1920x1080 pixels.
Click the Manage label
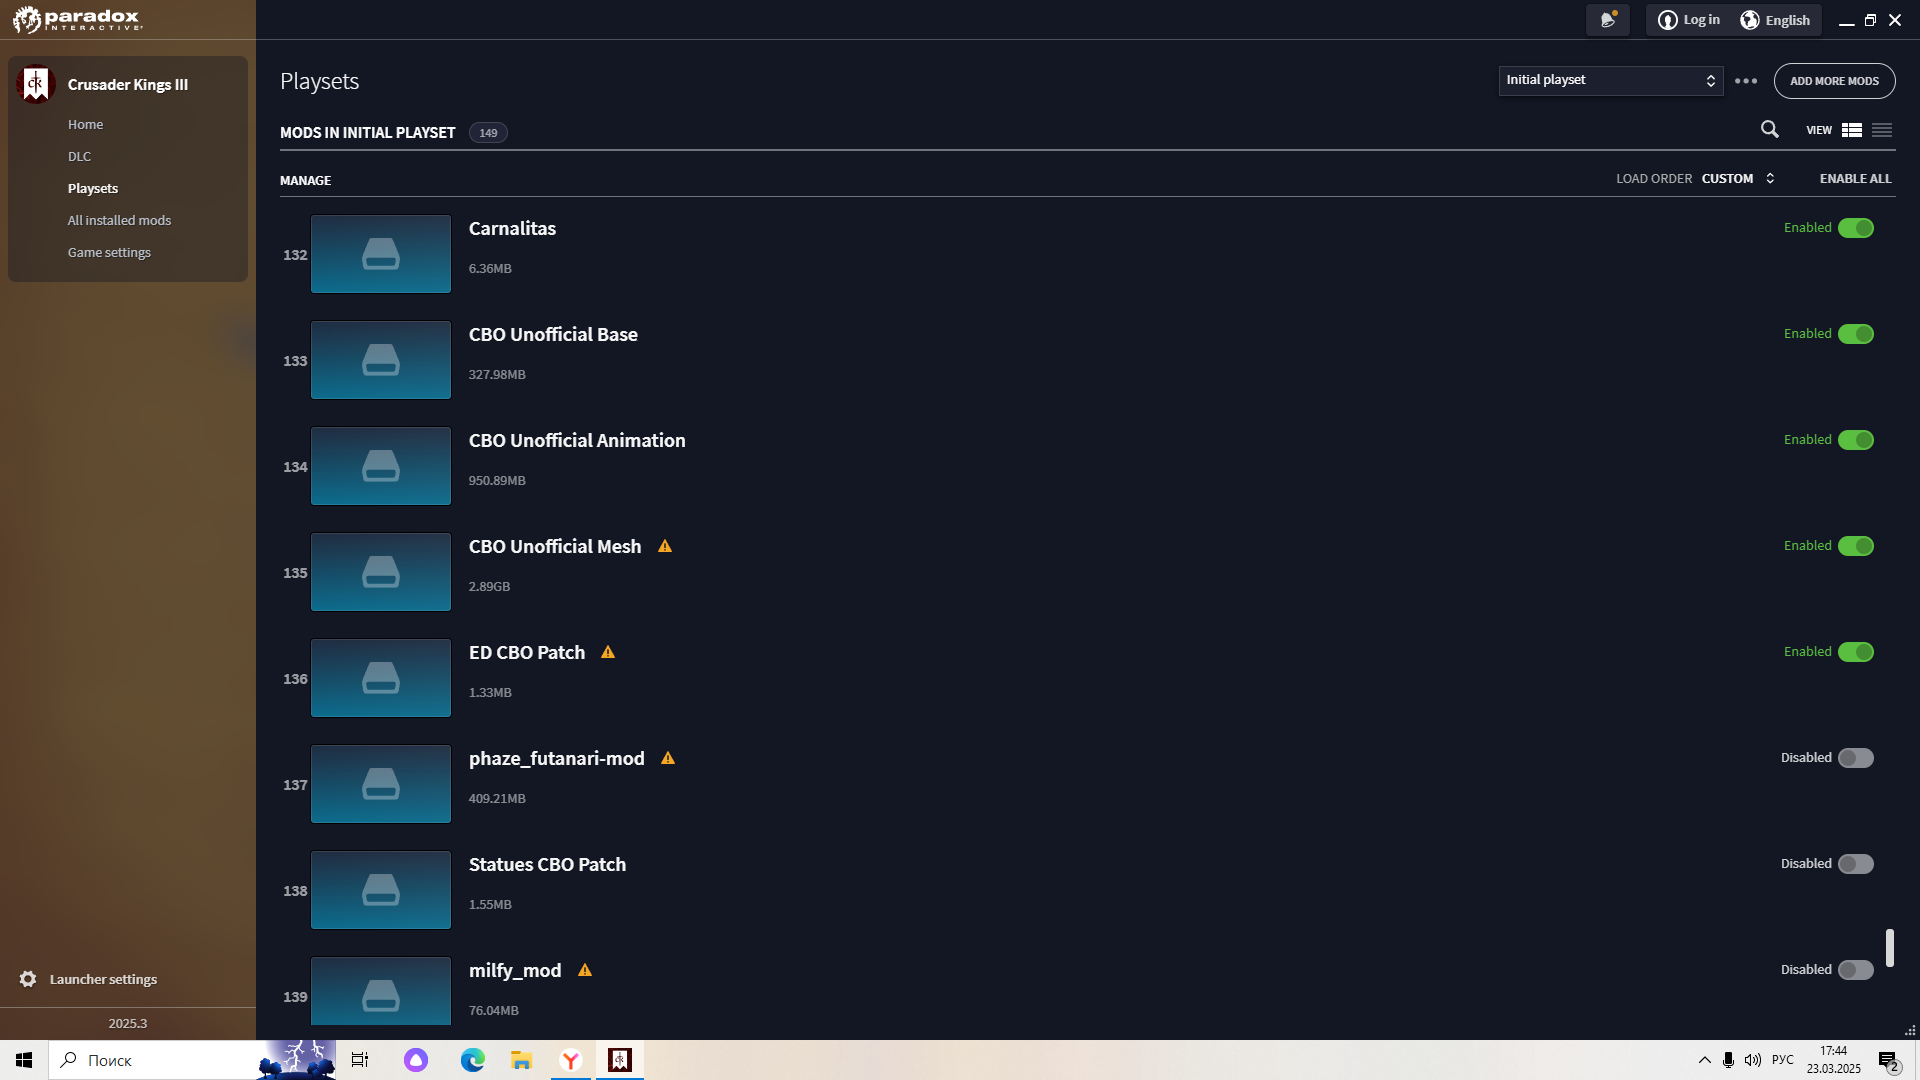(305, 180)
